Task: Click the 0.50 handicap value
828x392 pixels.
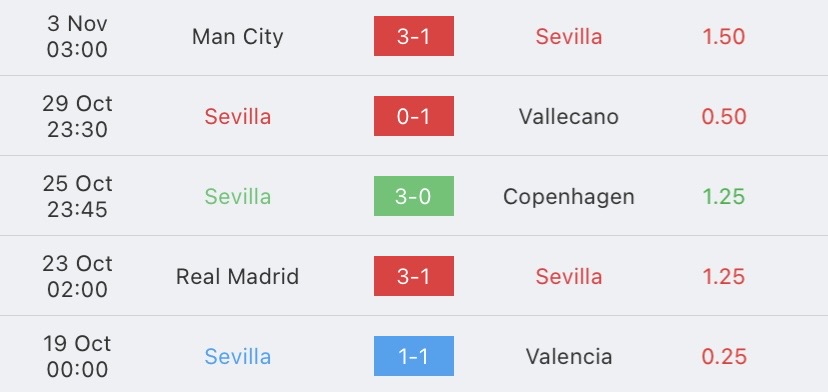Action: (723, 116)
